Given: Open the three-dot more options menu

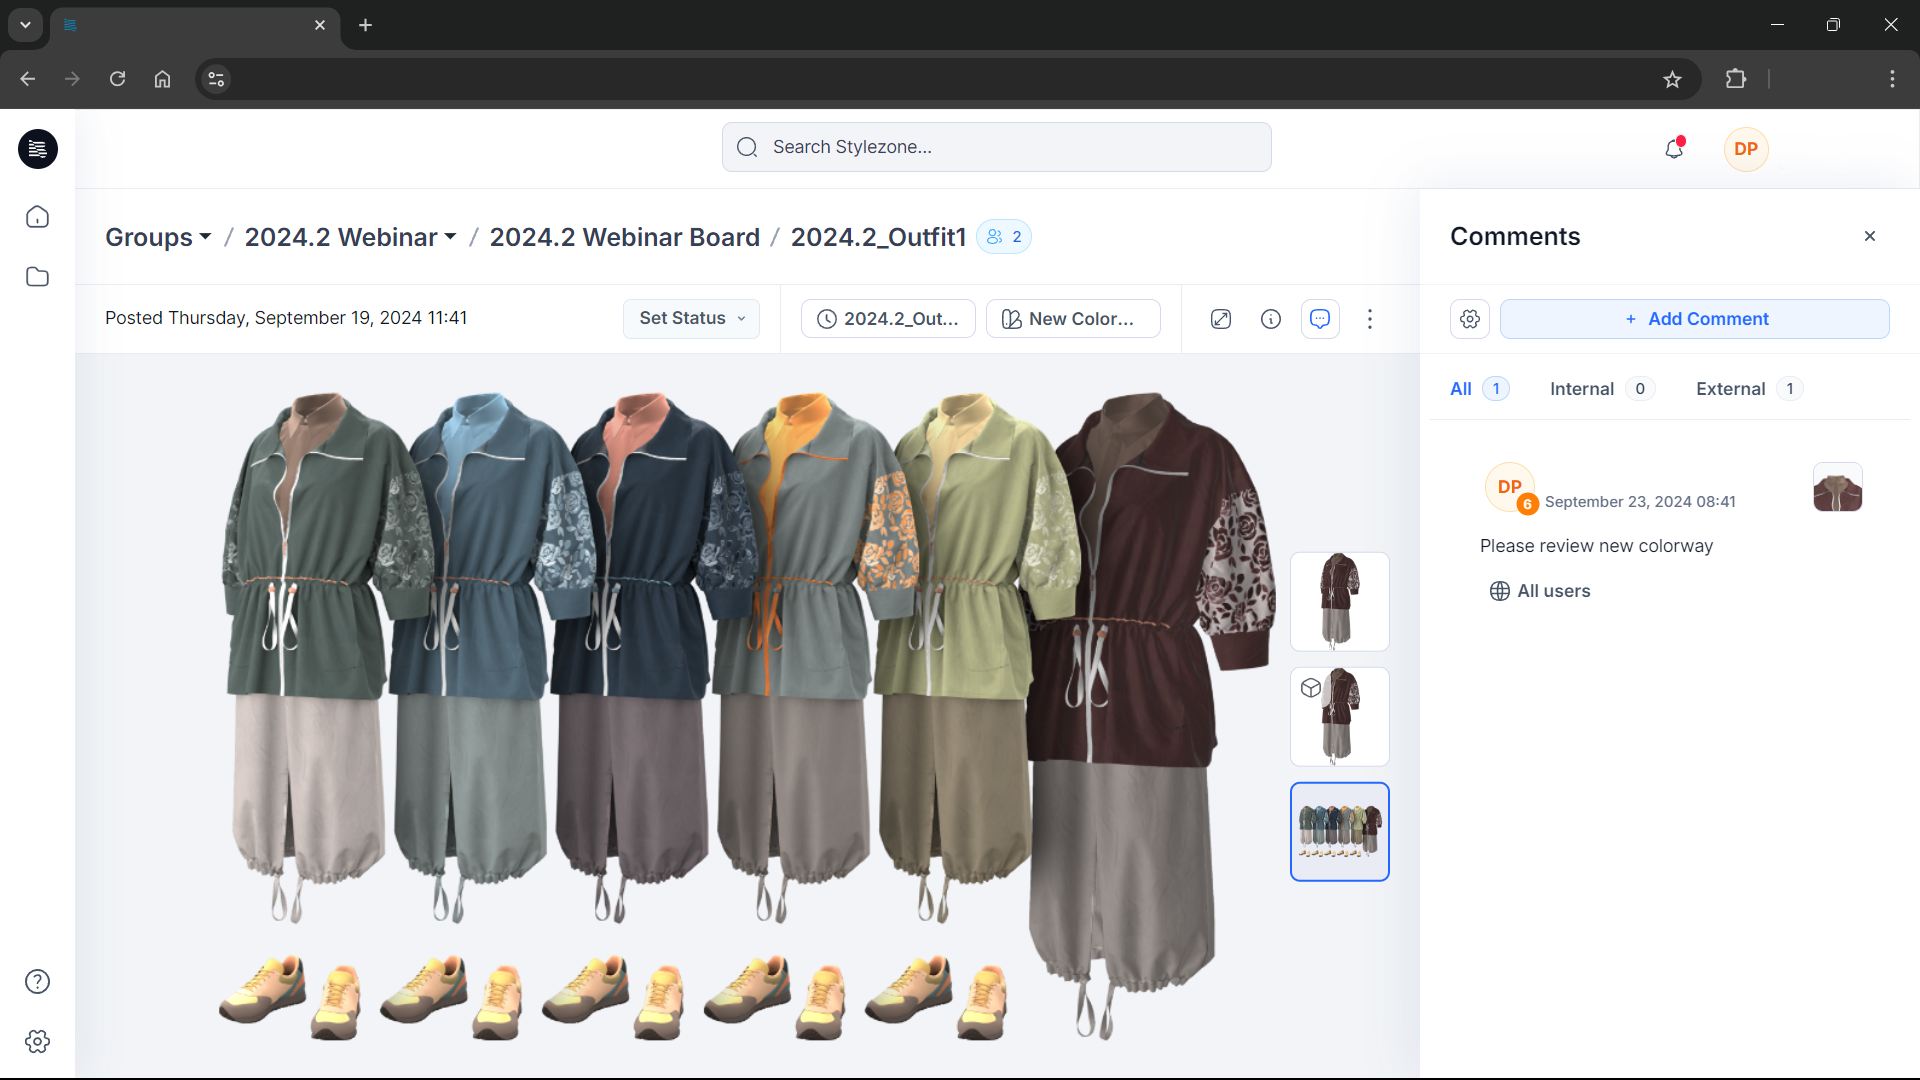Looking at the screenshot, I should [x=1370, y=318].
